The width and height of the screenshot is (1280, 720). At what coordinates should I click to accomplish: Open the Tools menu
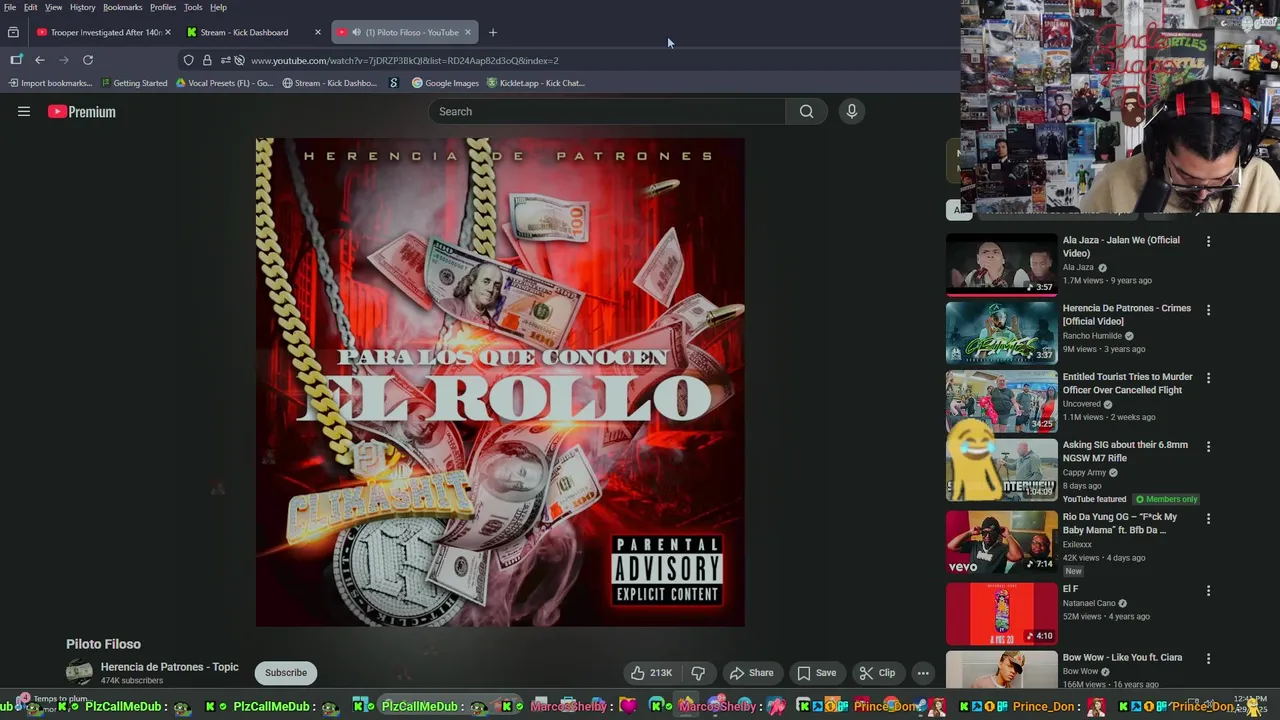[x=193, y=7]
